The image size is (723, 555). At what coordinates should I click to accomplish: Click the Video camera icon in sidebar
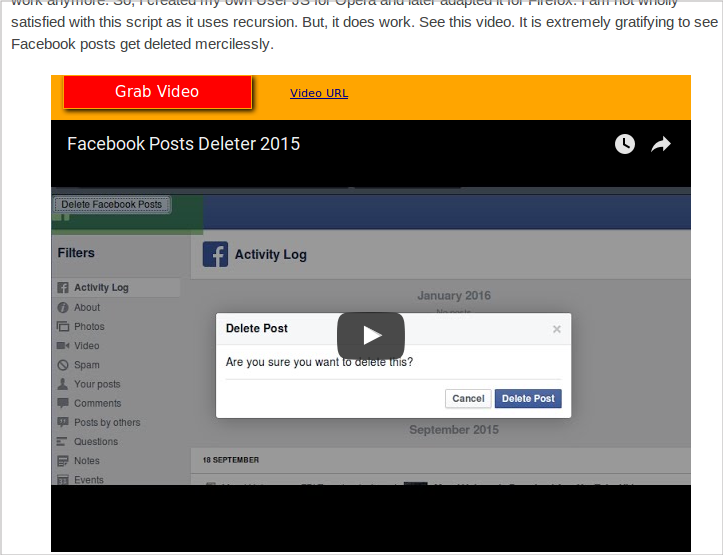[x=63, y=346]
